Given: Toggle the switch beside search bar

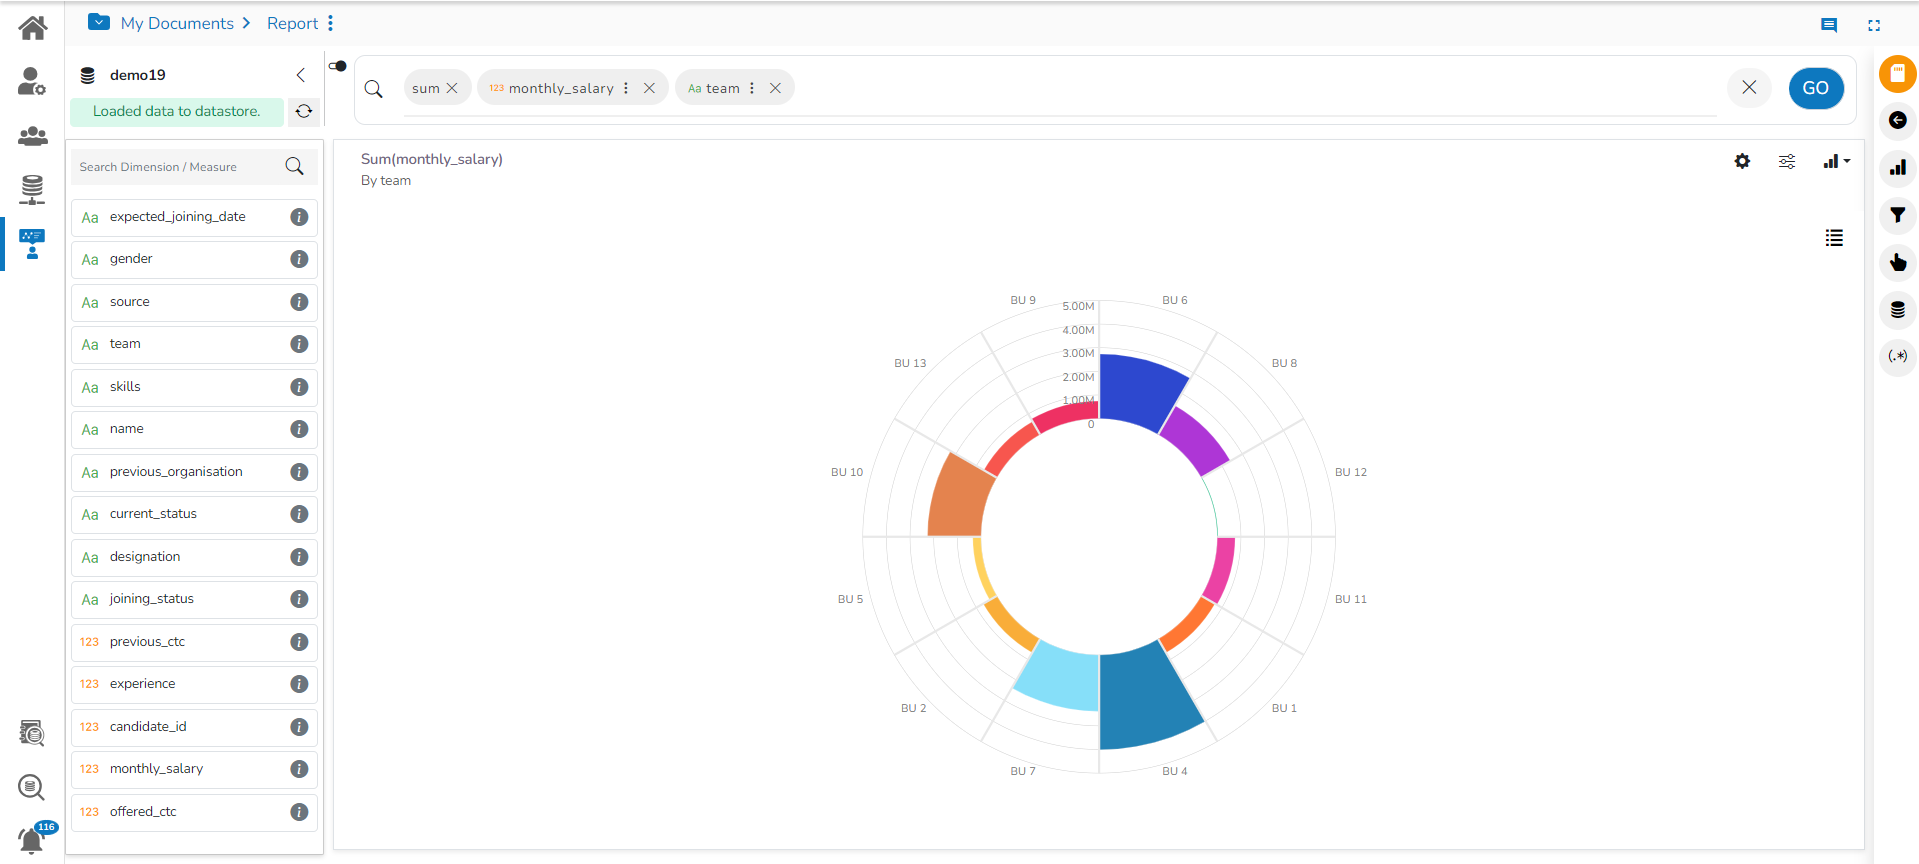Looking at the screenshot, I should 338,66.
